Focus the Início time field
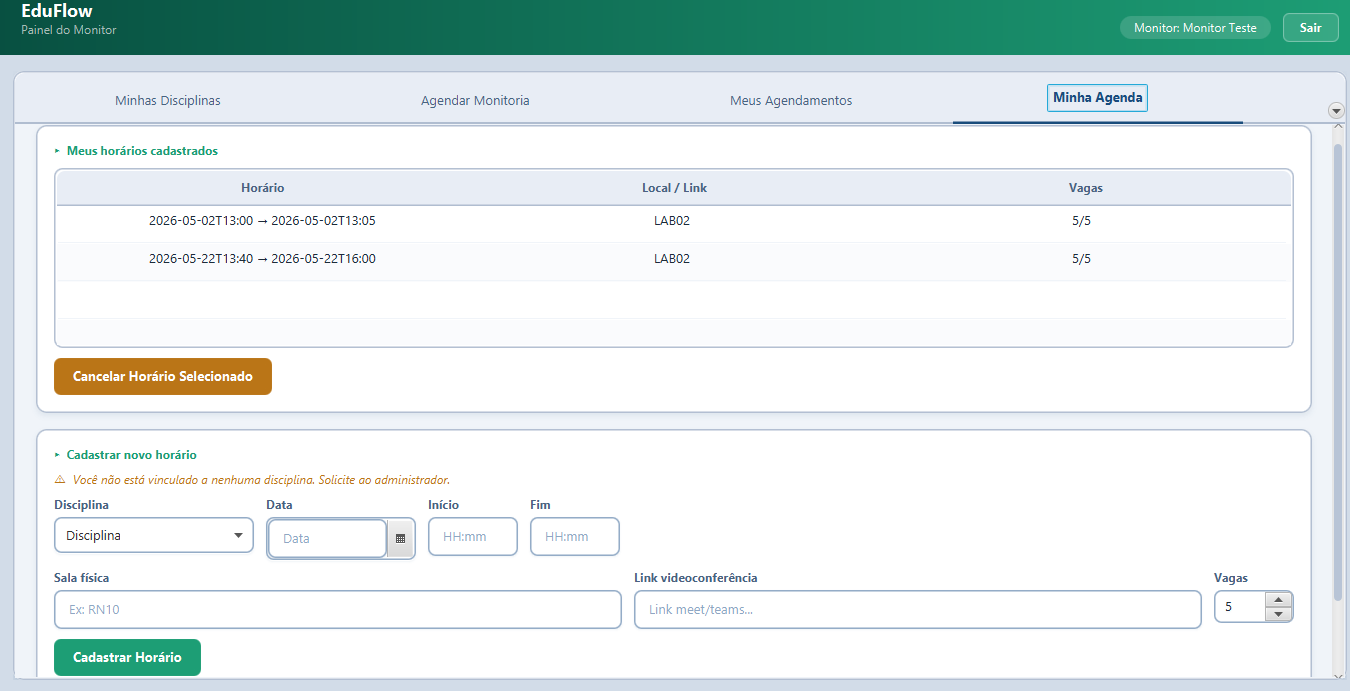 (473, 536)
